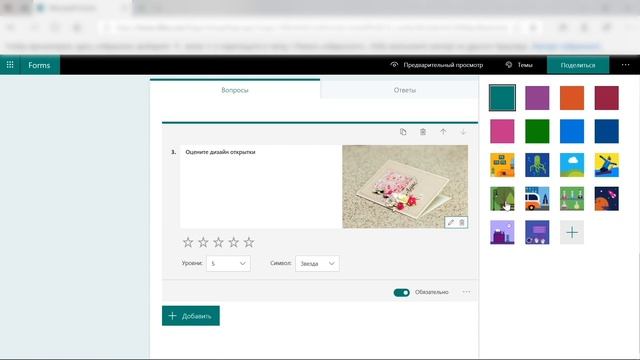Toggle the Required (Обязательно) switch
Viewport: 640px width, 360px height.
click(401, 292)
